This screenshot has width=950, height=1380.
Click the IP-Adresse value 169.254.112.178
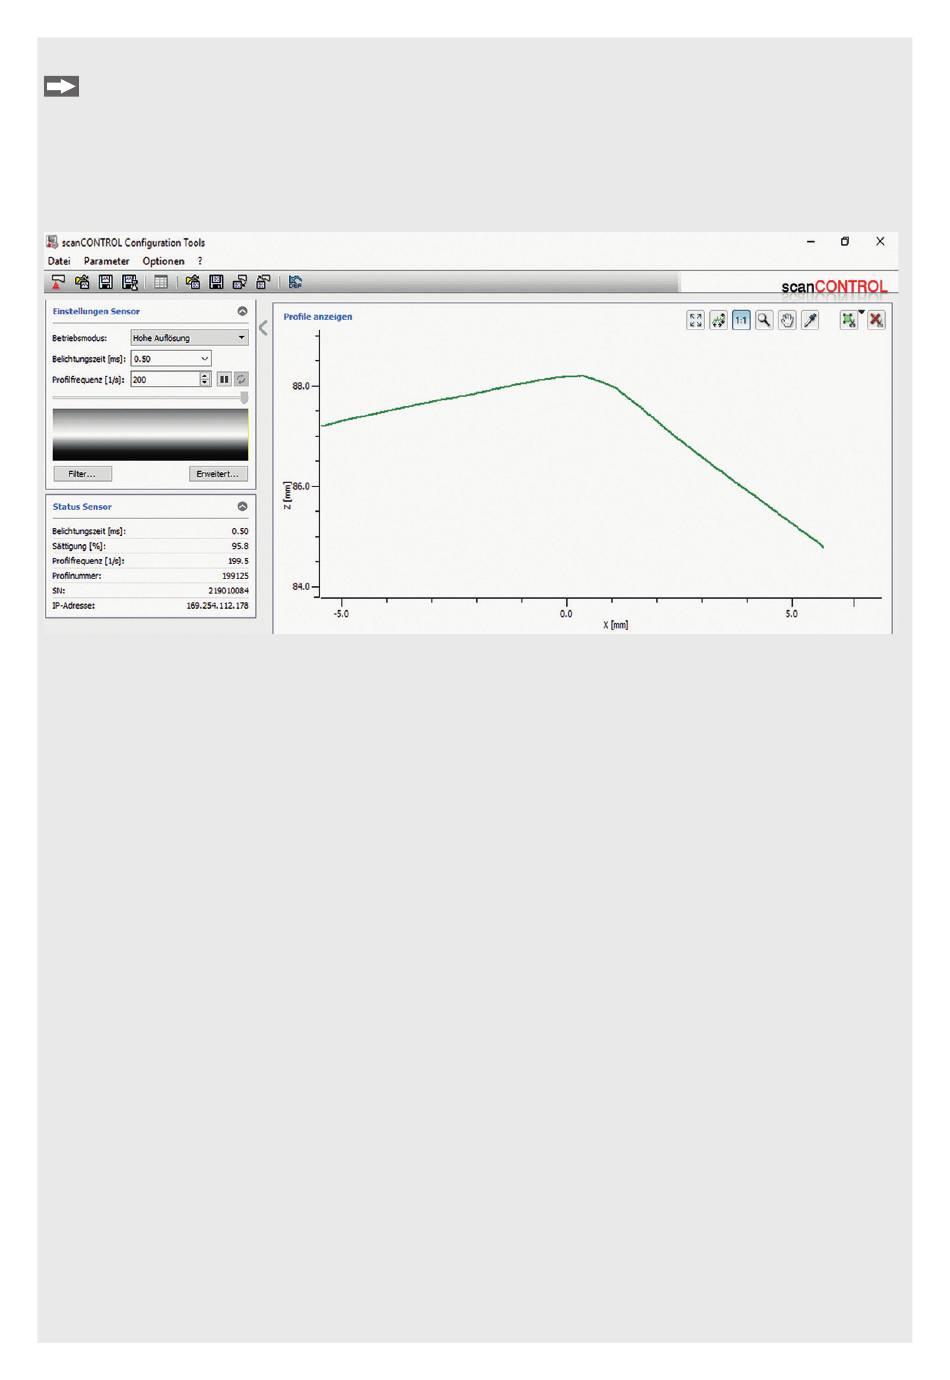[x=217, y=605]
